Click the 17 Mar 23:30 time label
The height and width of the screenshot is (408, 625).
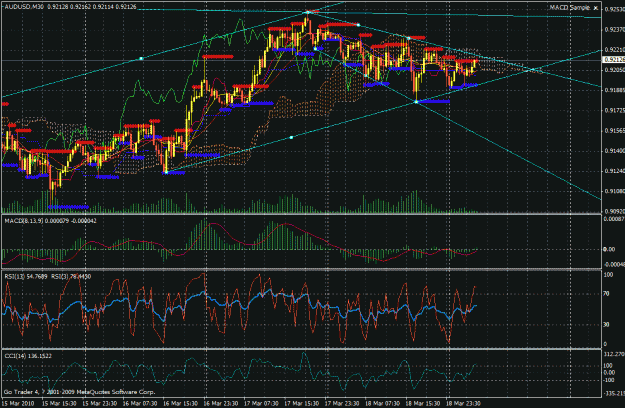(342, 403)
